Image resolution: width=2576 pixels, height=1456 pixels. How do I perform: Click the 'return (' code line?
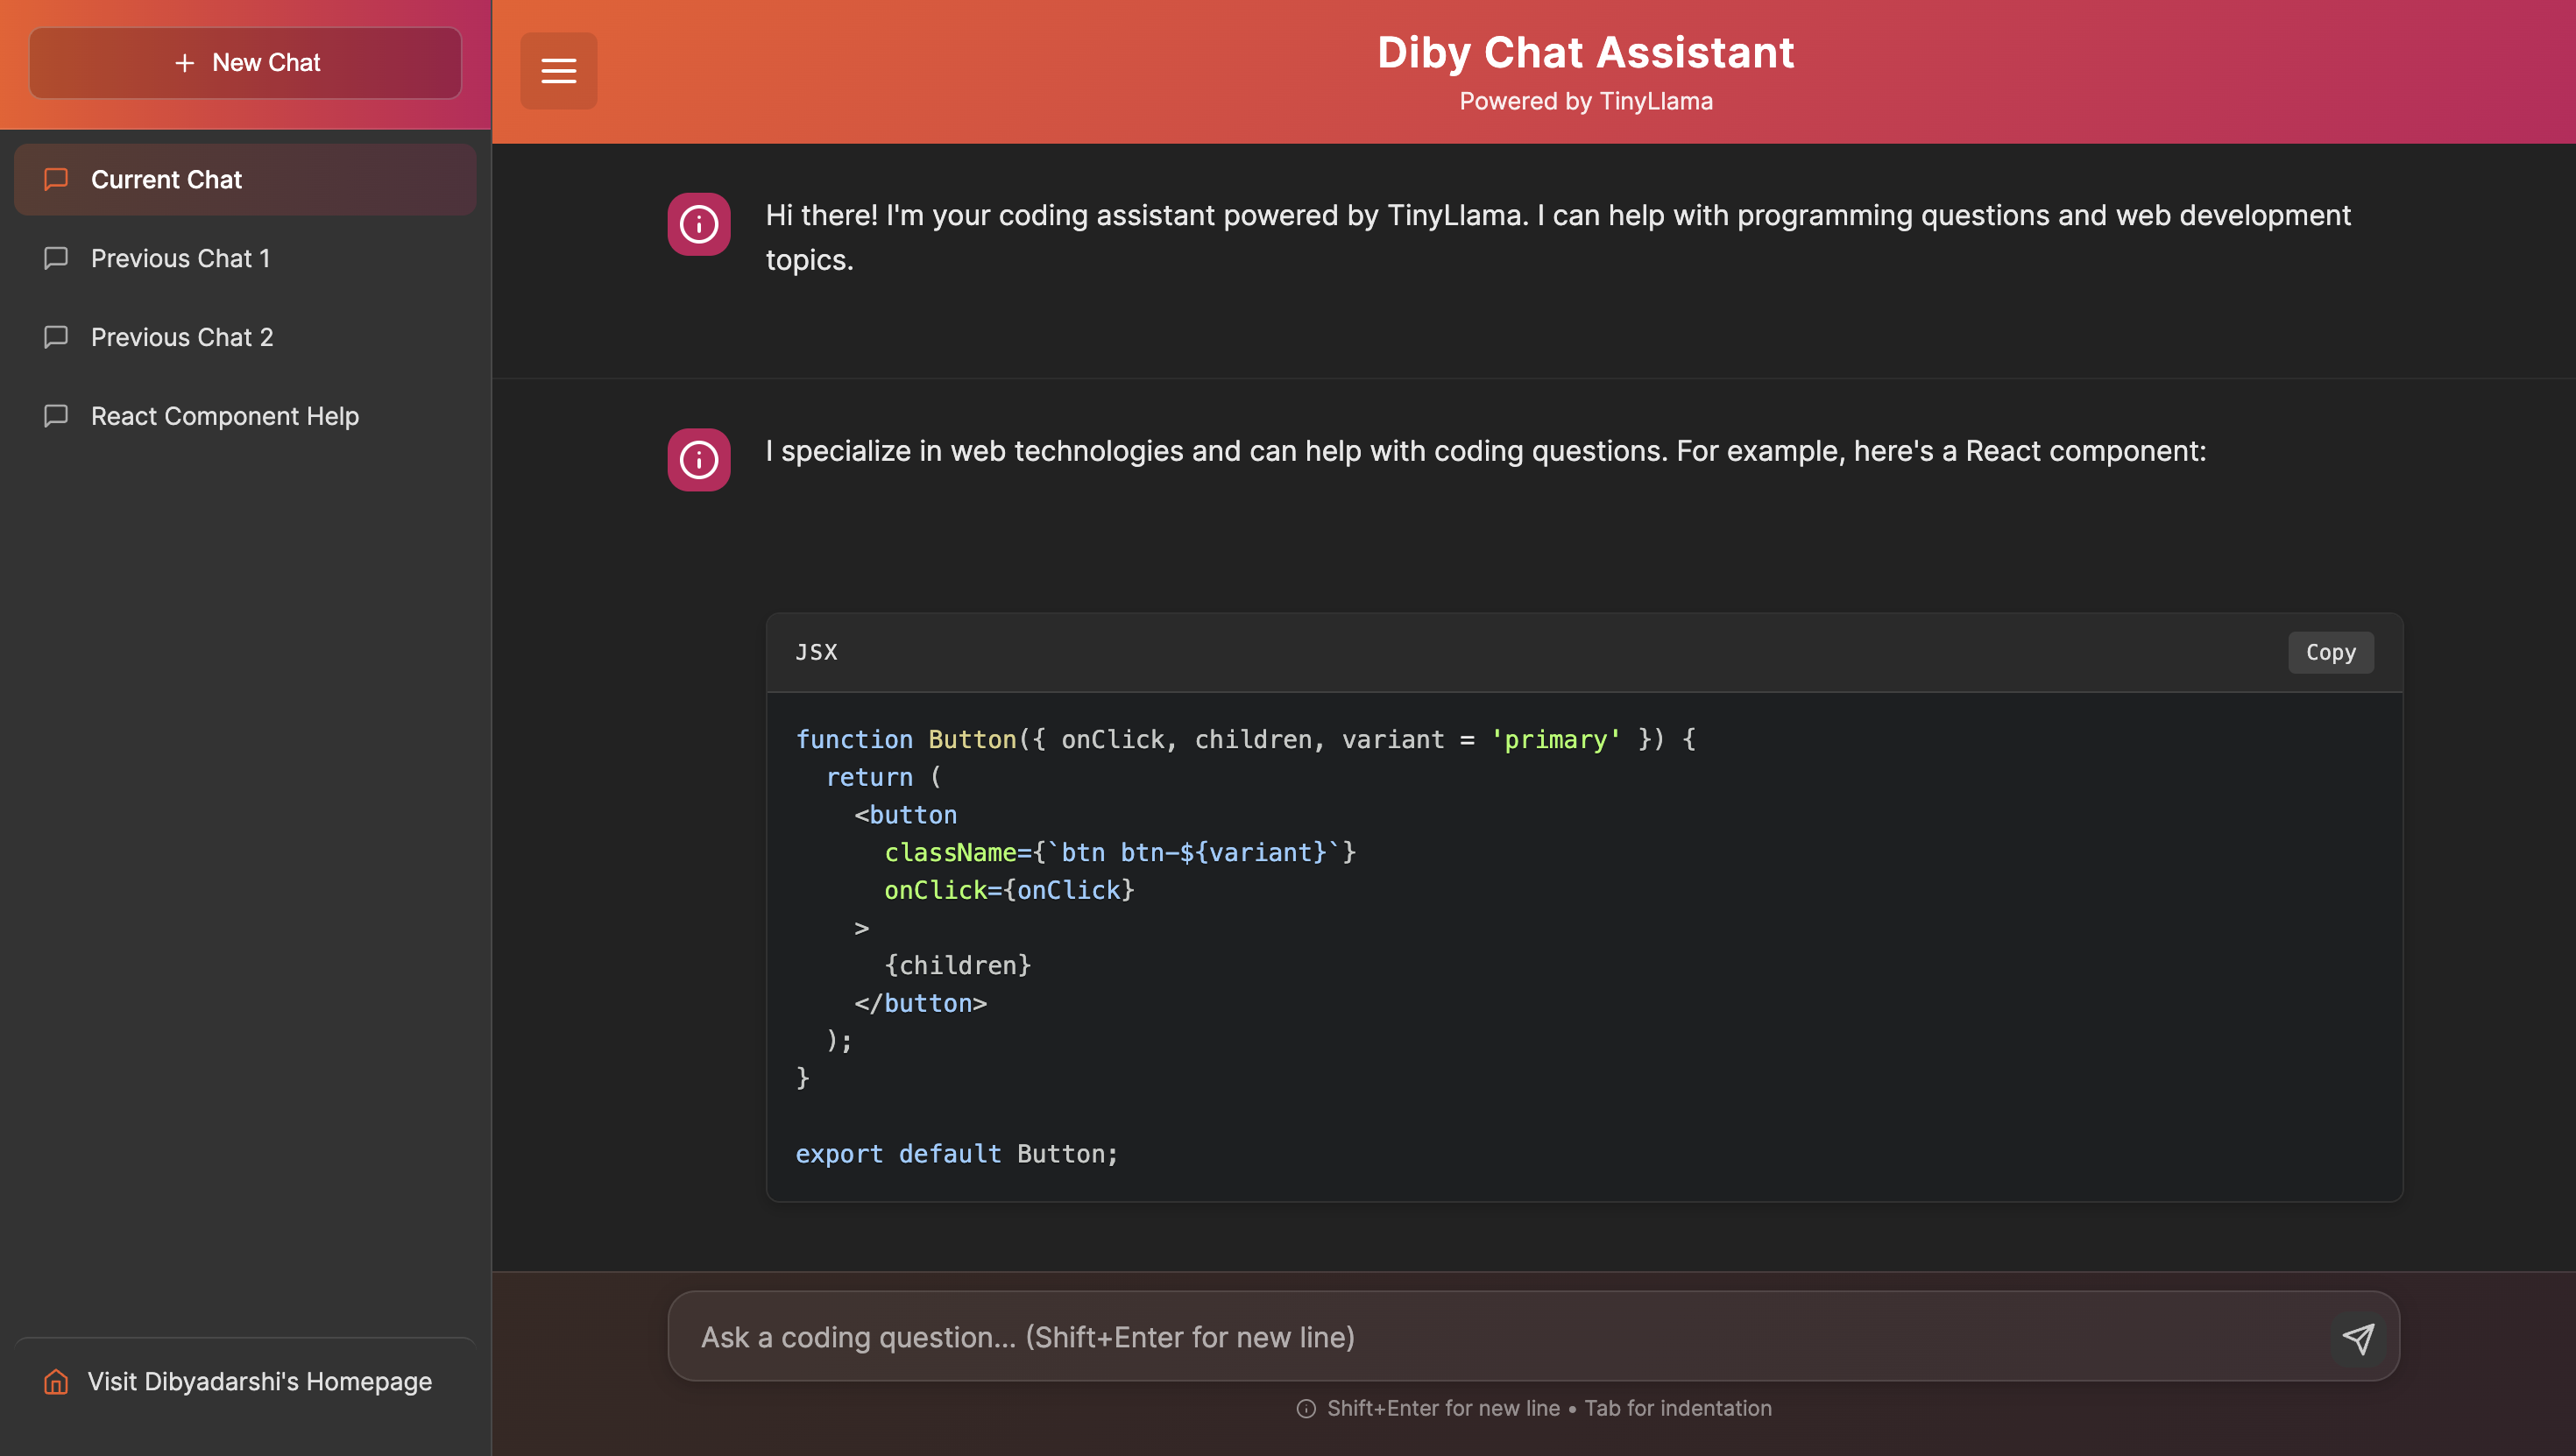click(883, 777)
